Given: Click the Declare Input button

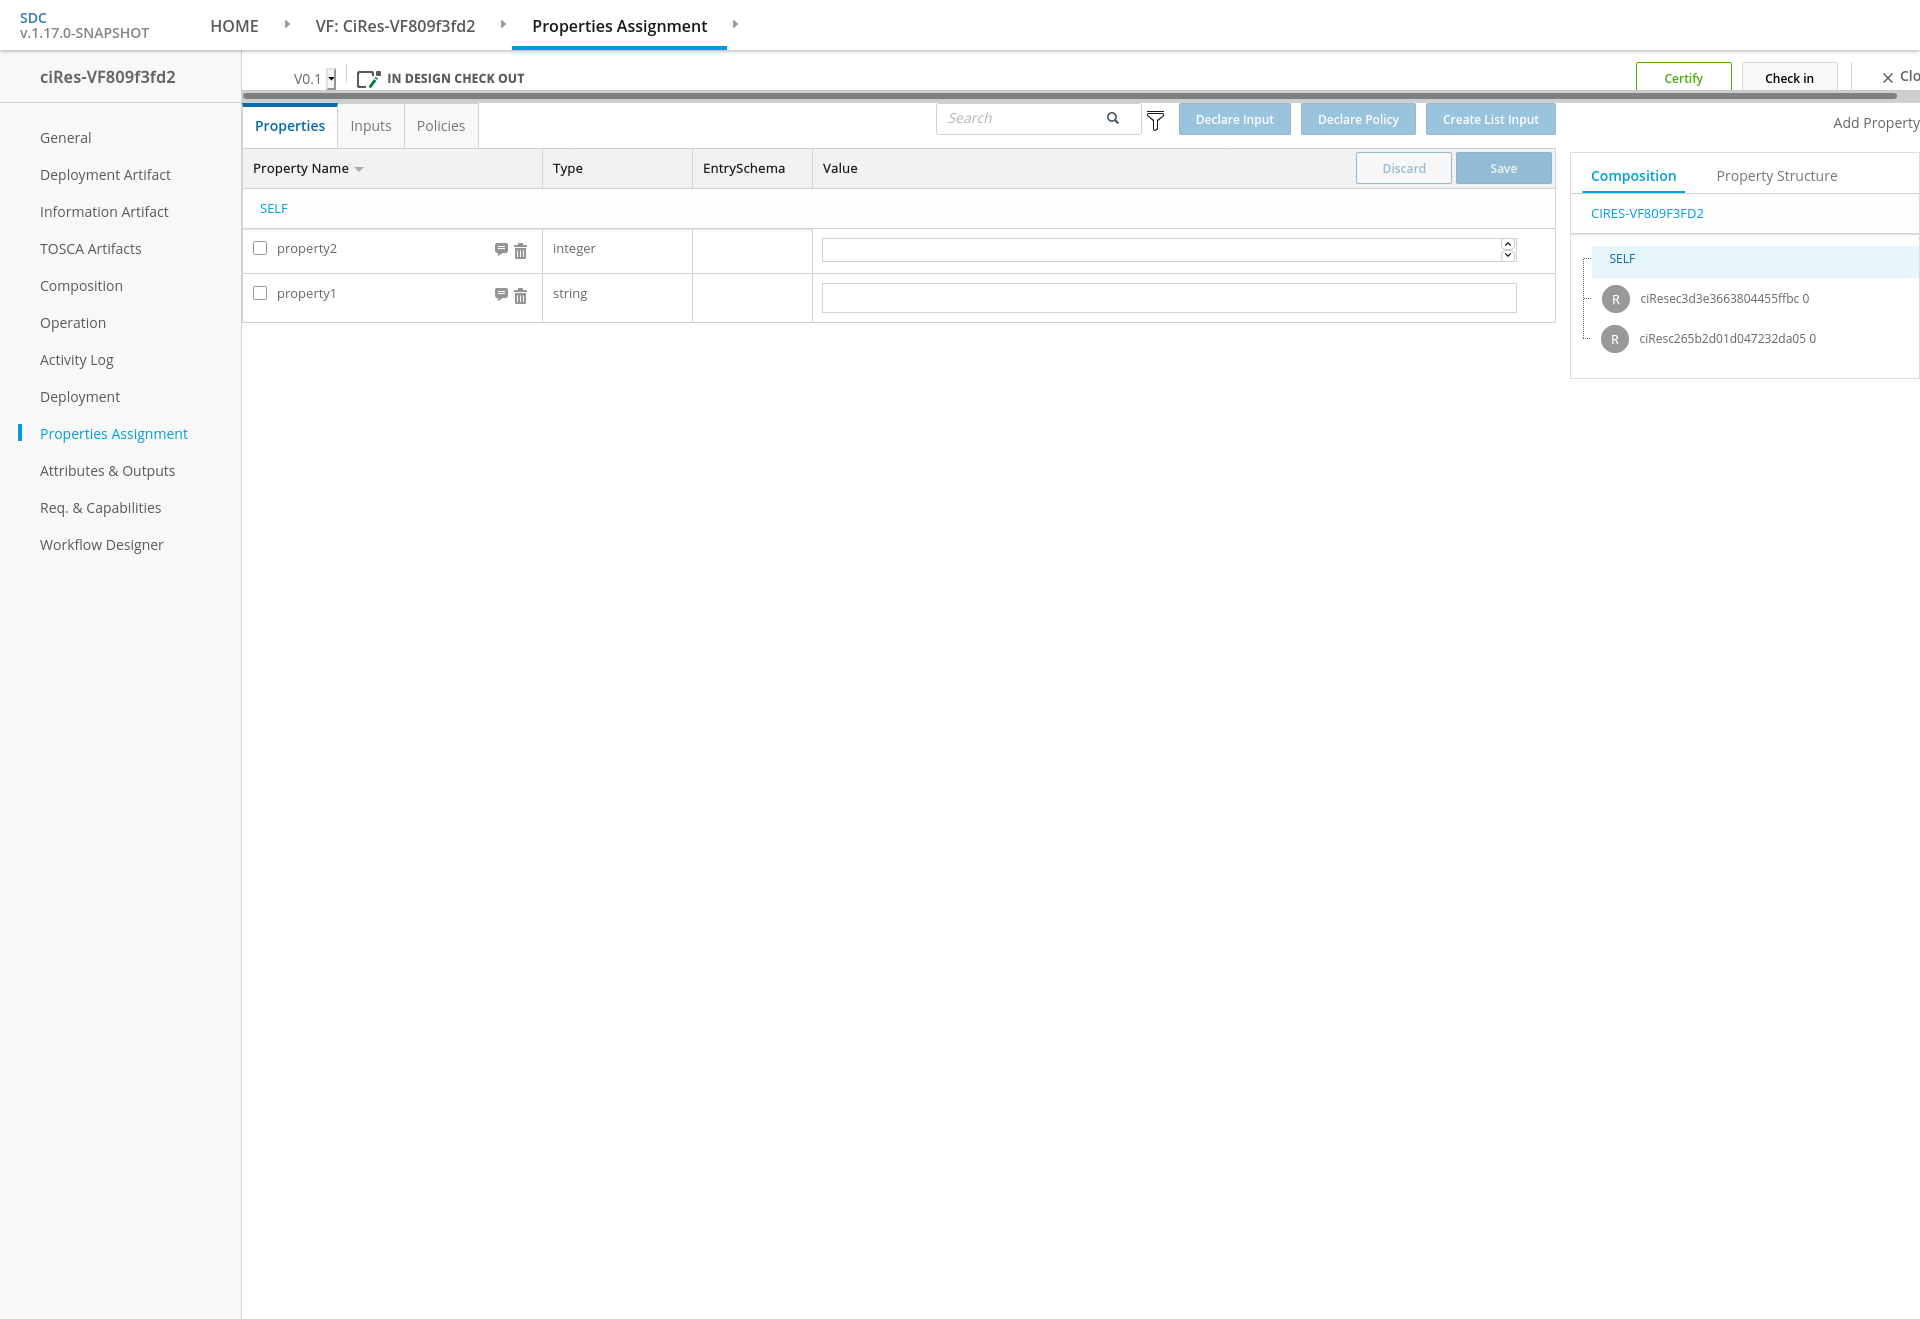Looking at the screenshot, I should [x=1235, y=119].
